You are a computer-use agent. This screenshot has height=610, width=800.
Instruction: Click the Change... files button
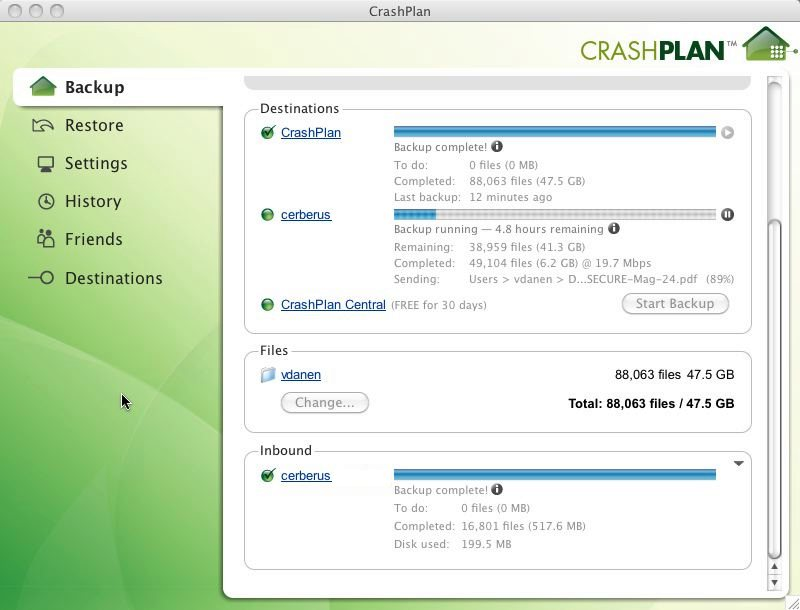pyautogui.click(x=324, y=402)
